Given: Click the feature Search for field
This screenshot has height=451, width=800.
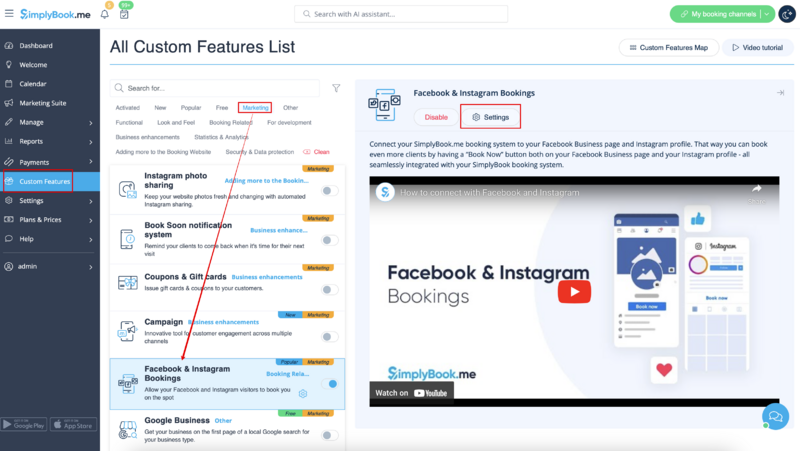Looking at the screenshot, I should [215, 88].
